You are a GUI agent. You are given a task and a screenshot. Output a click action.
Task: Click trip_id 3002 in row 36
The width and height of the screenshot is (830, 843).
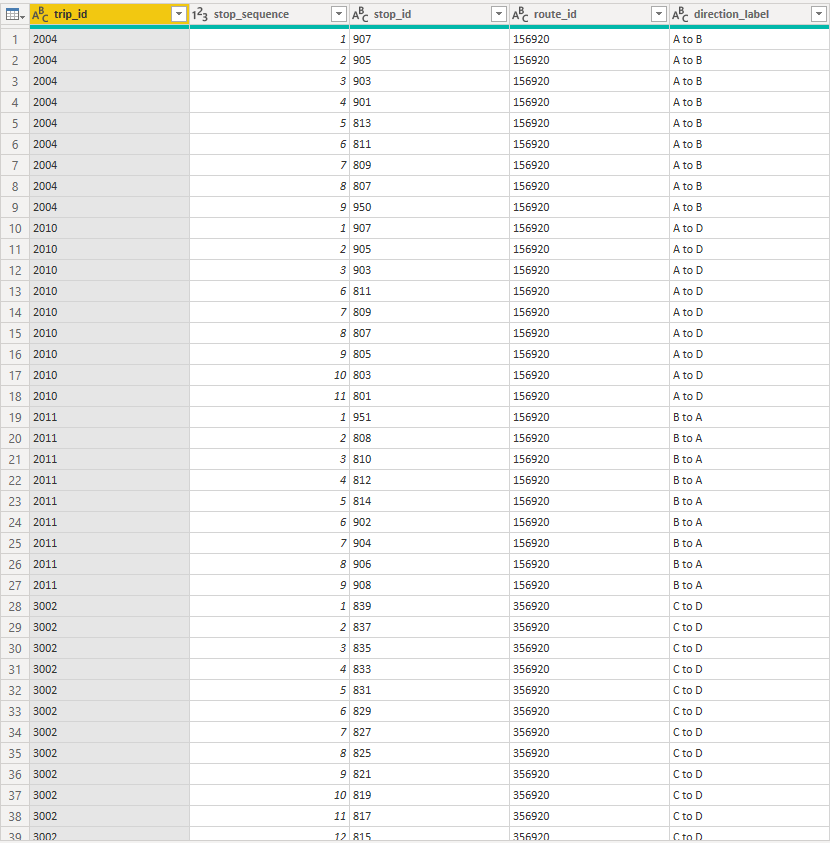[110, 774]
